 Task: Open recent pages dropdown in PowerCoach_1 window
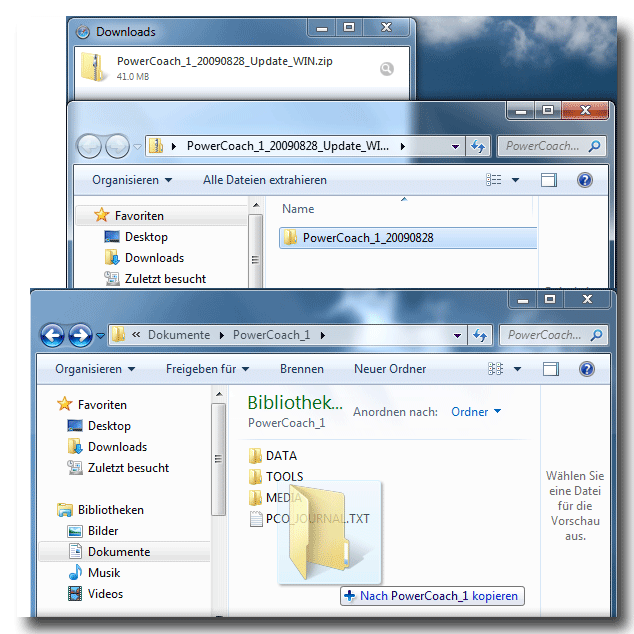(100, 336)
